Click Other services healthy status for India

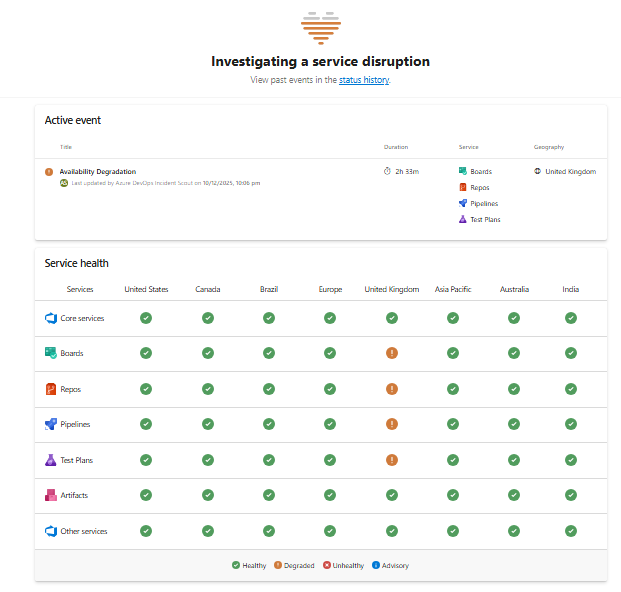click(x=571, y=531)
